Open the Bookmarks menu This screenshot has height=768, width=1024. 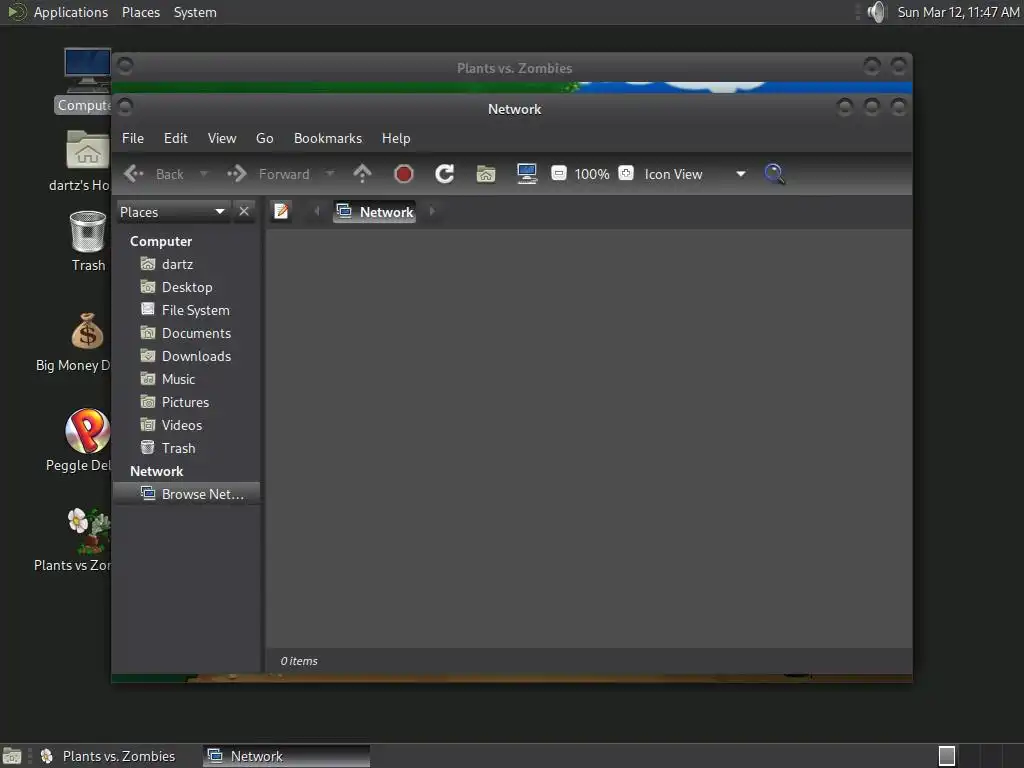click(328, 138)
